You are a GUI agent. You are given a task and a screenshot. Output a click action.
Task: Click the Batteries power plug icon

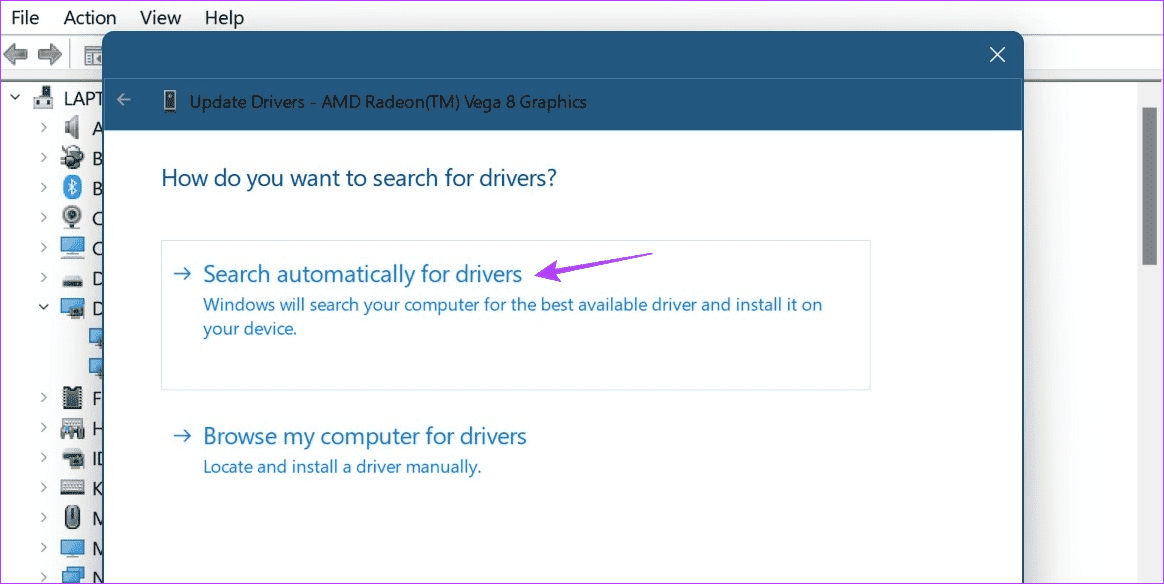(72, 157)
